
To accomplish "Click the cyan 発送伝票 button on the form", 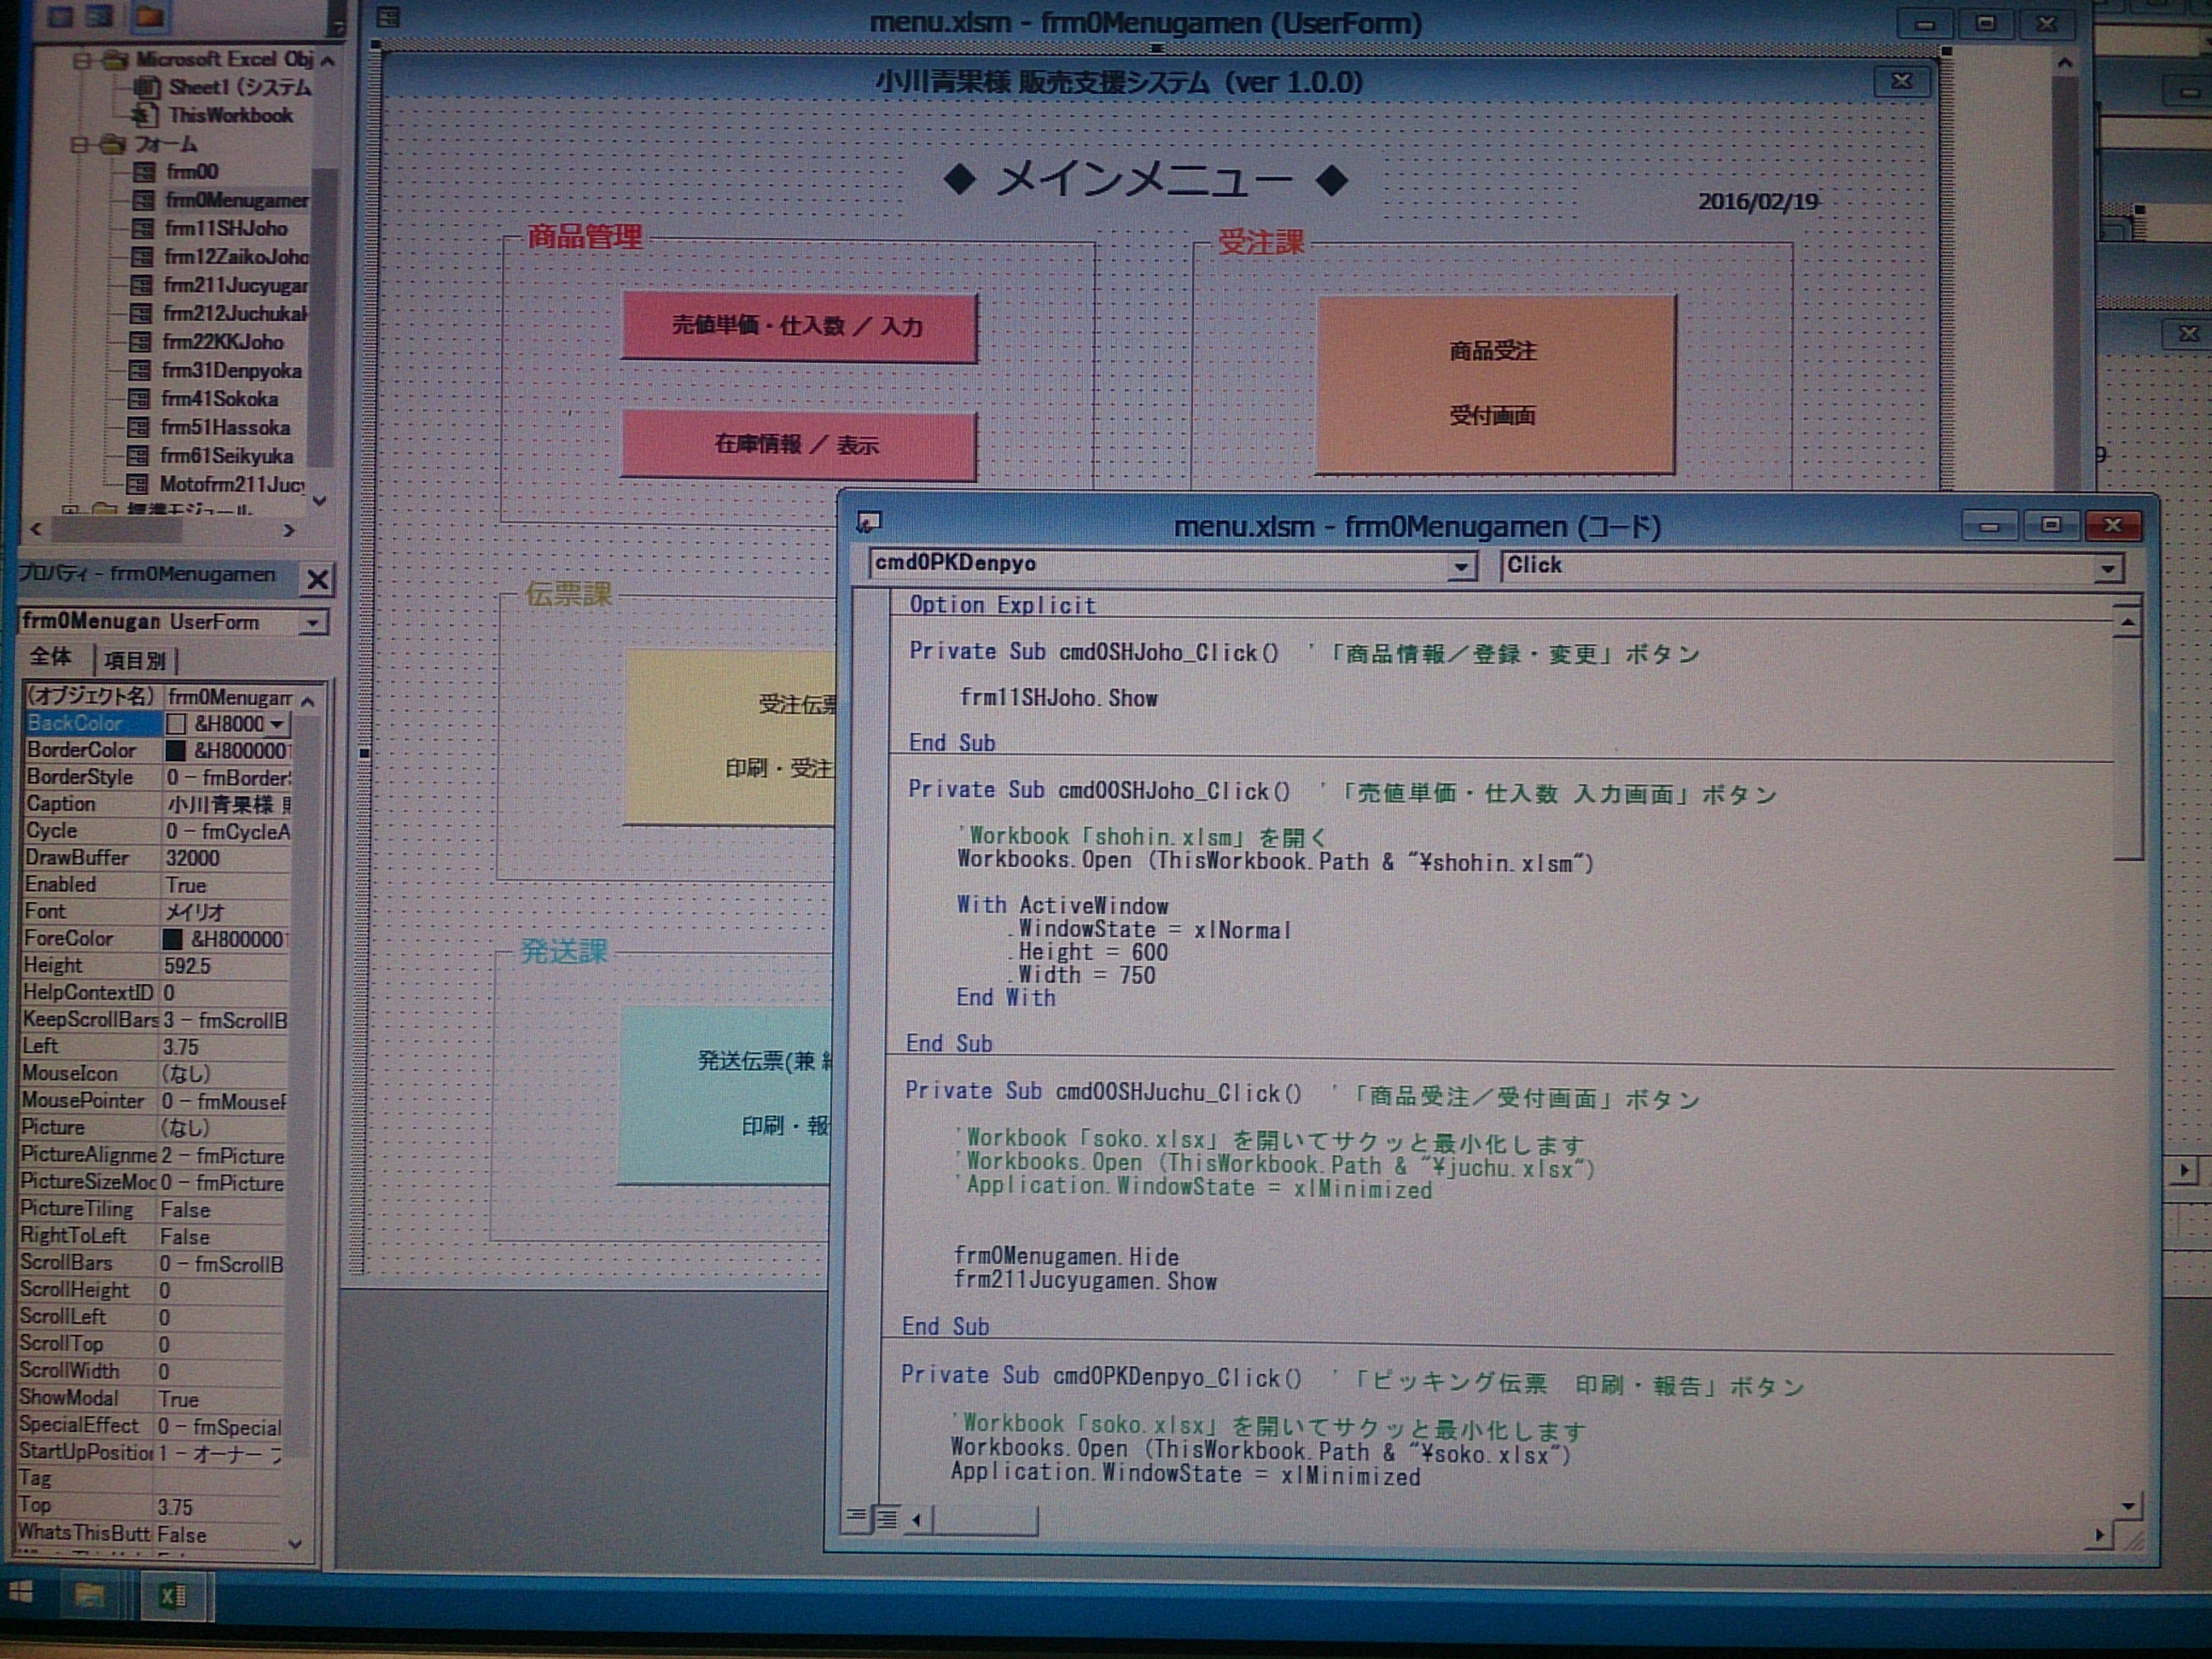I will pyautogui.click(x=725, y=1094).
